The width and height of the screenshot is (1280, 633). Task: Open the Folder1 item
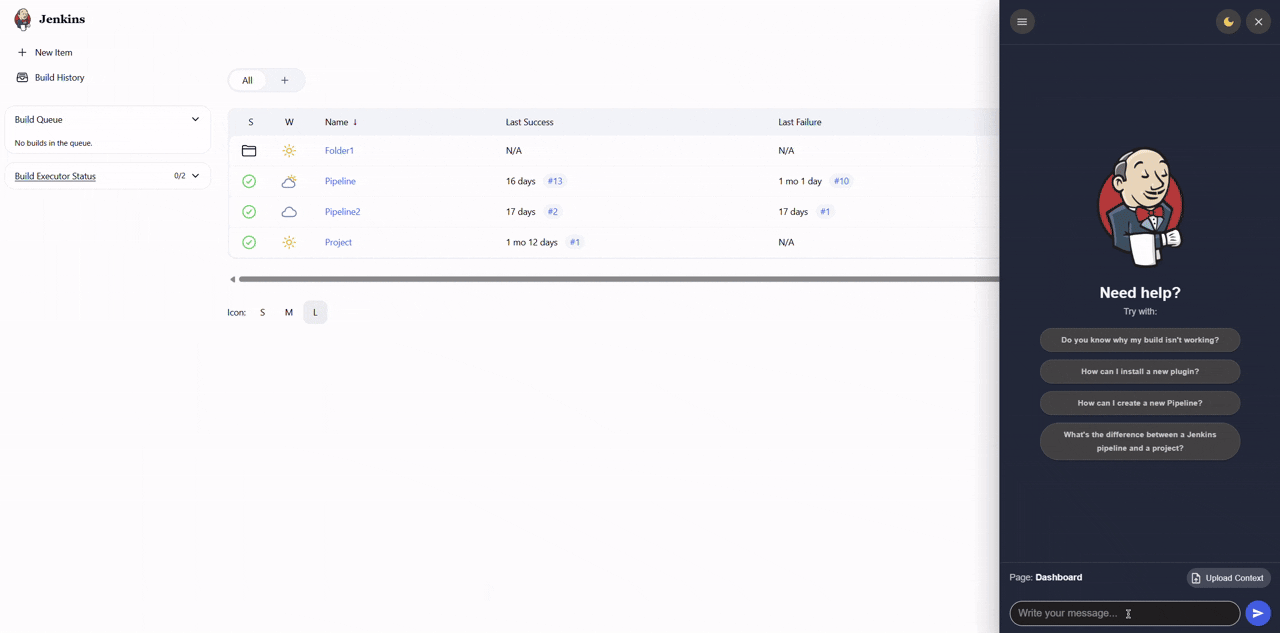(339, 151)
